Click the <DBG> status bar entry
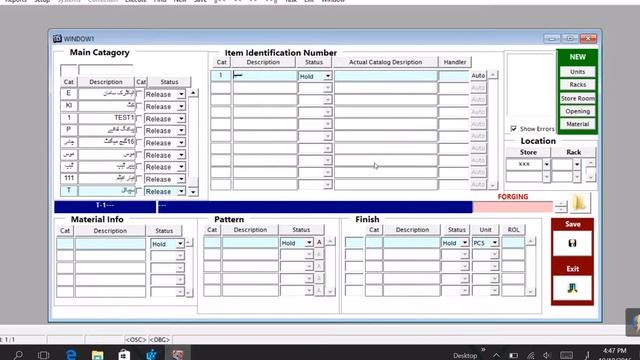 coord(160,340)
